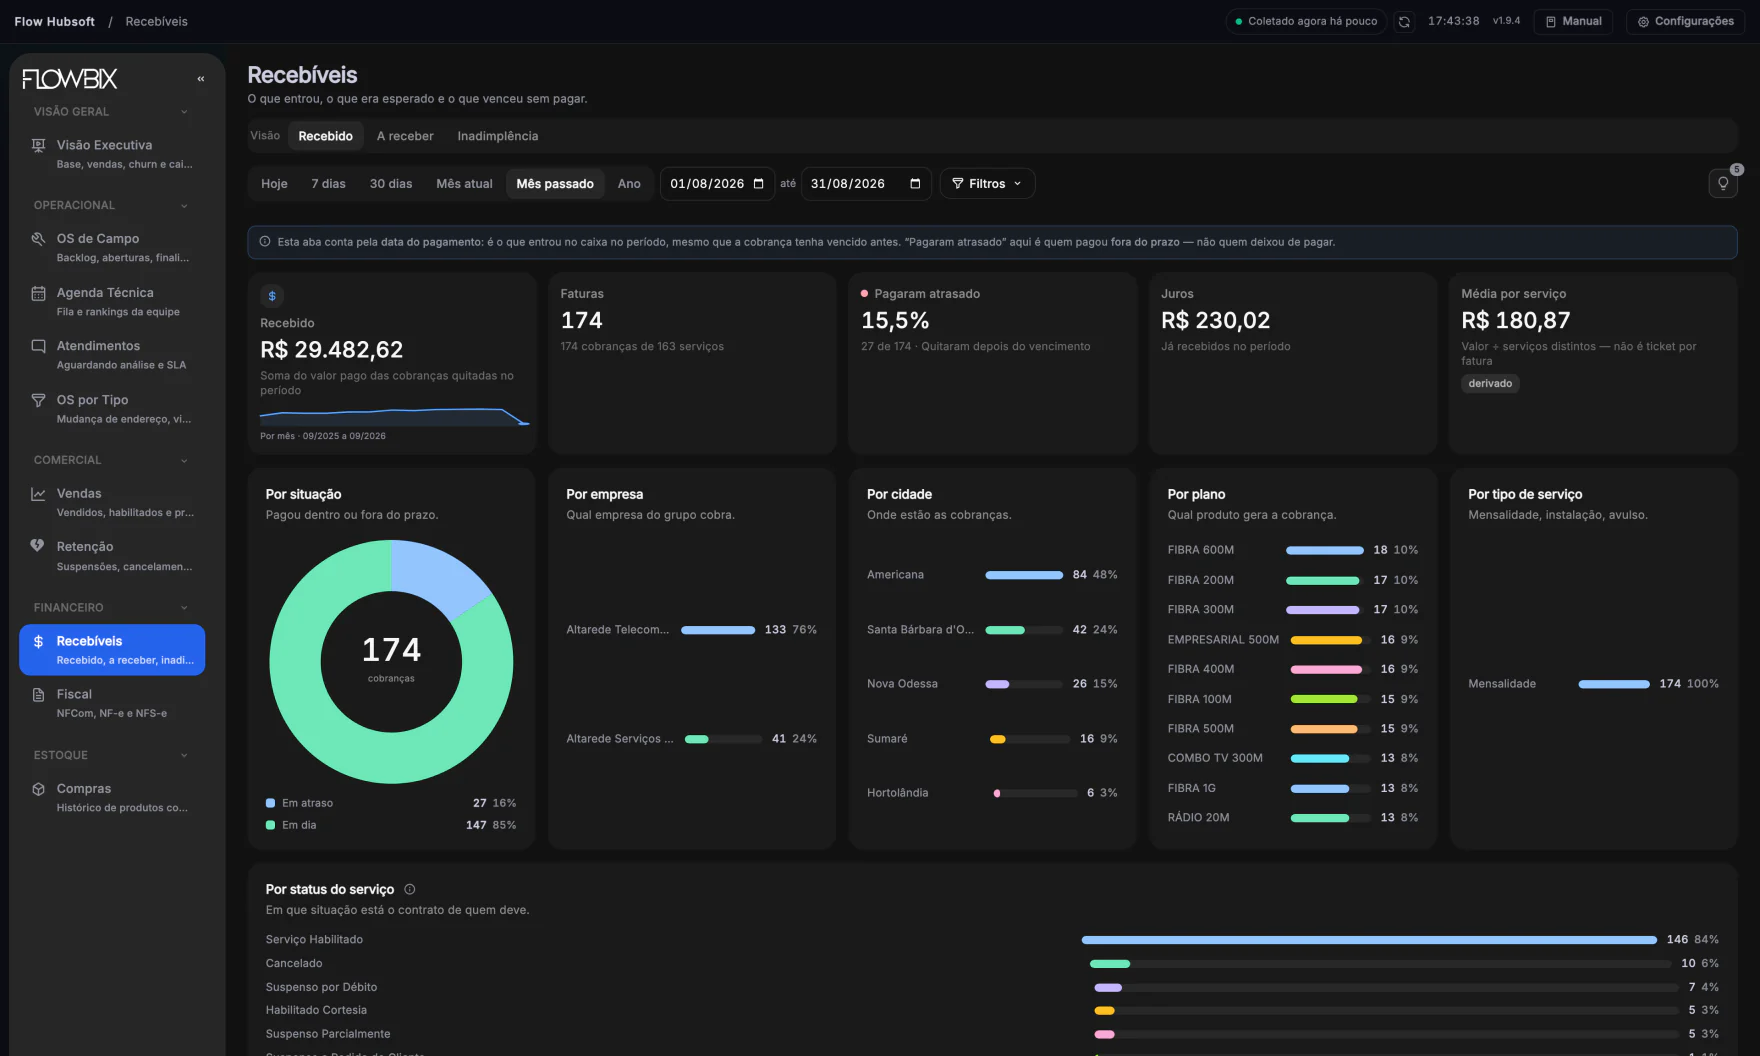This screenshot has height=1056, width=1760.
Task: Click the info icon beside Por status do serviço
Action: [410, 889]
